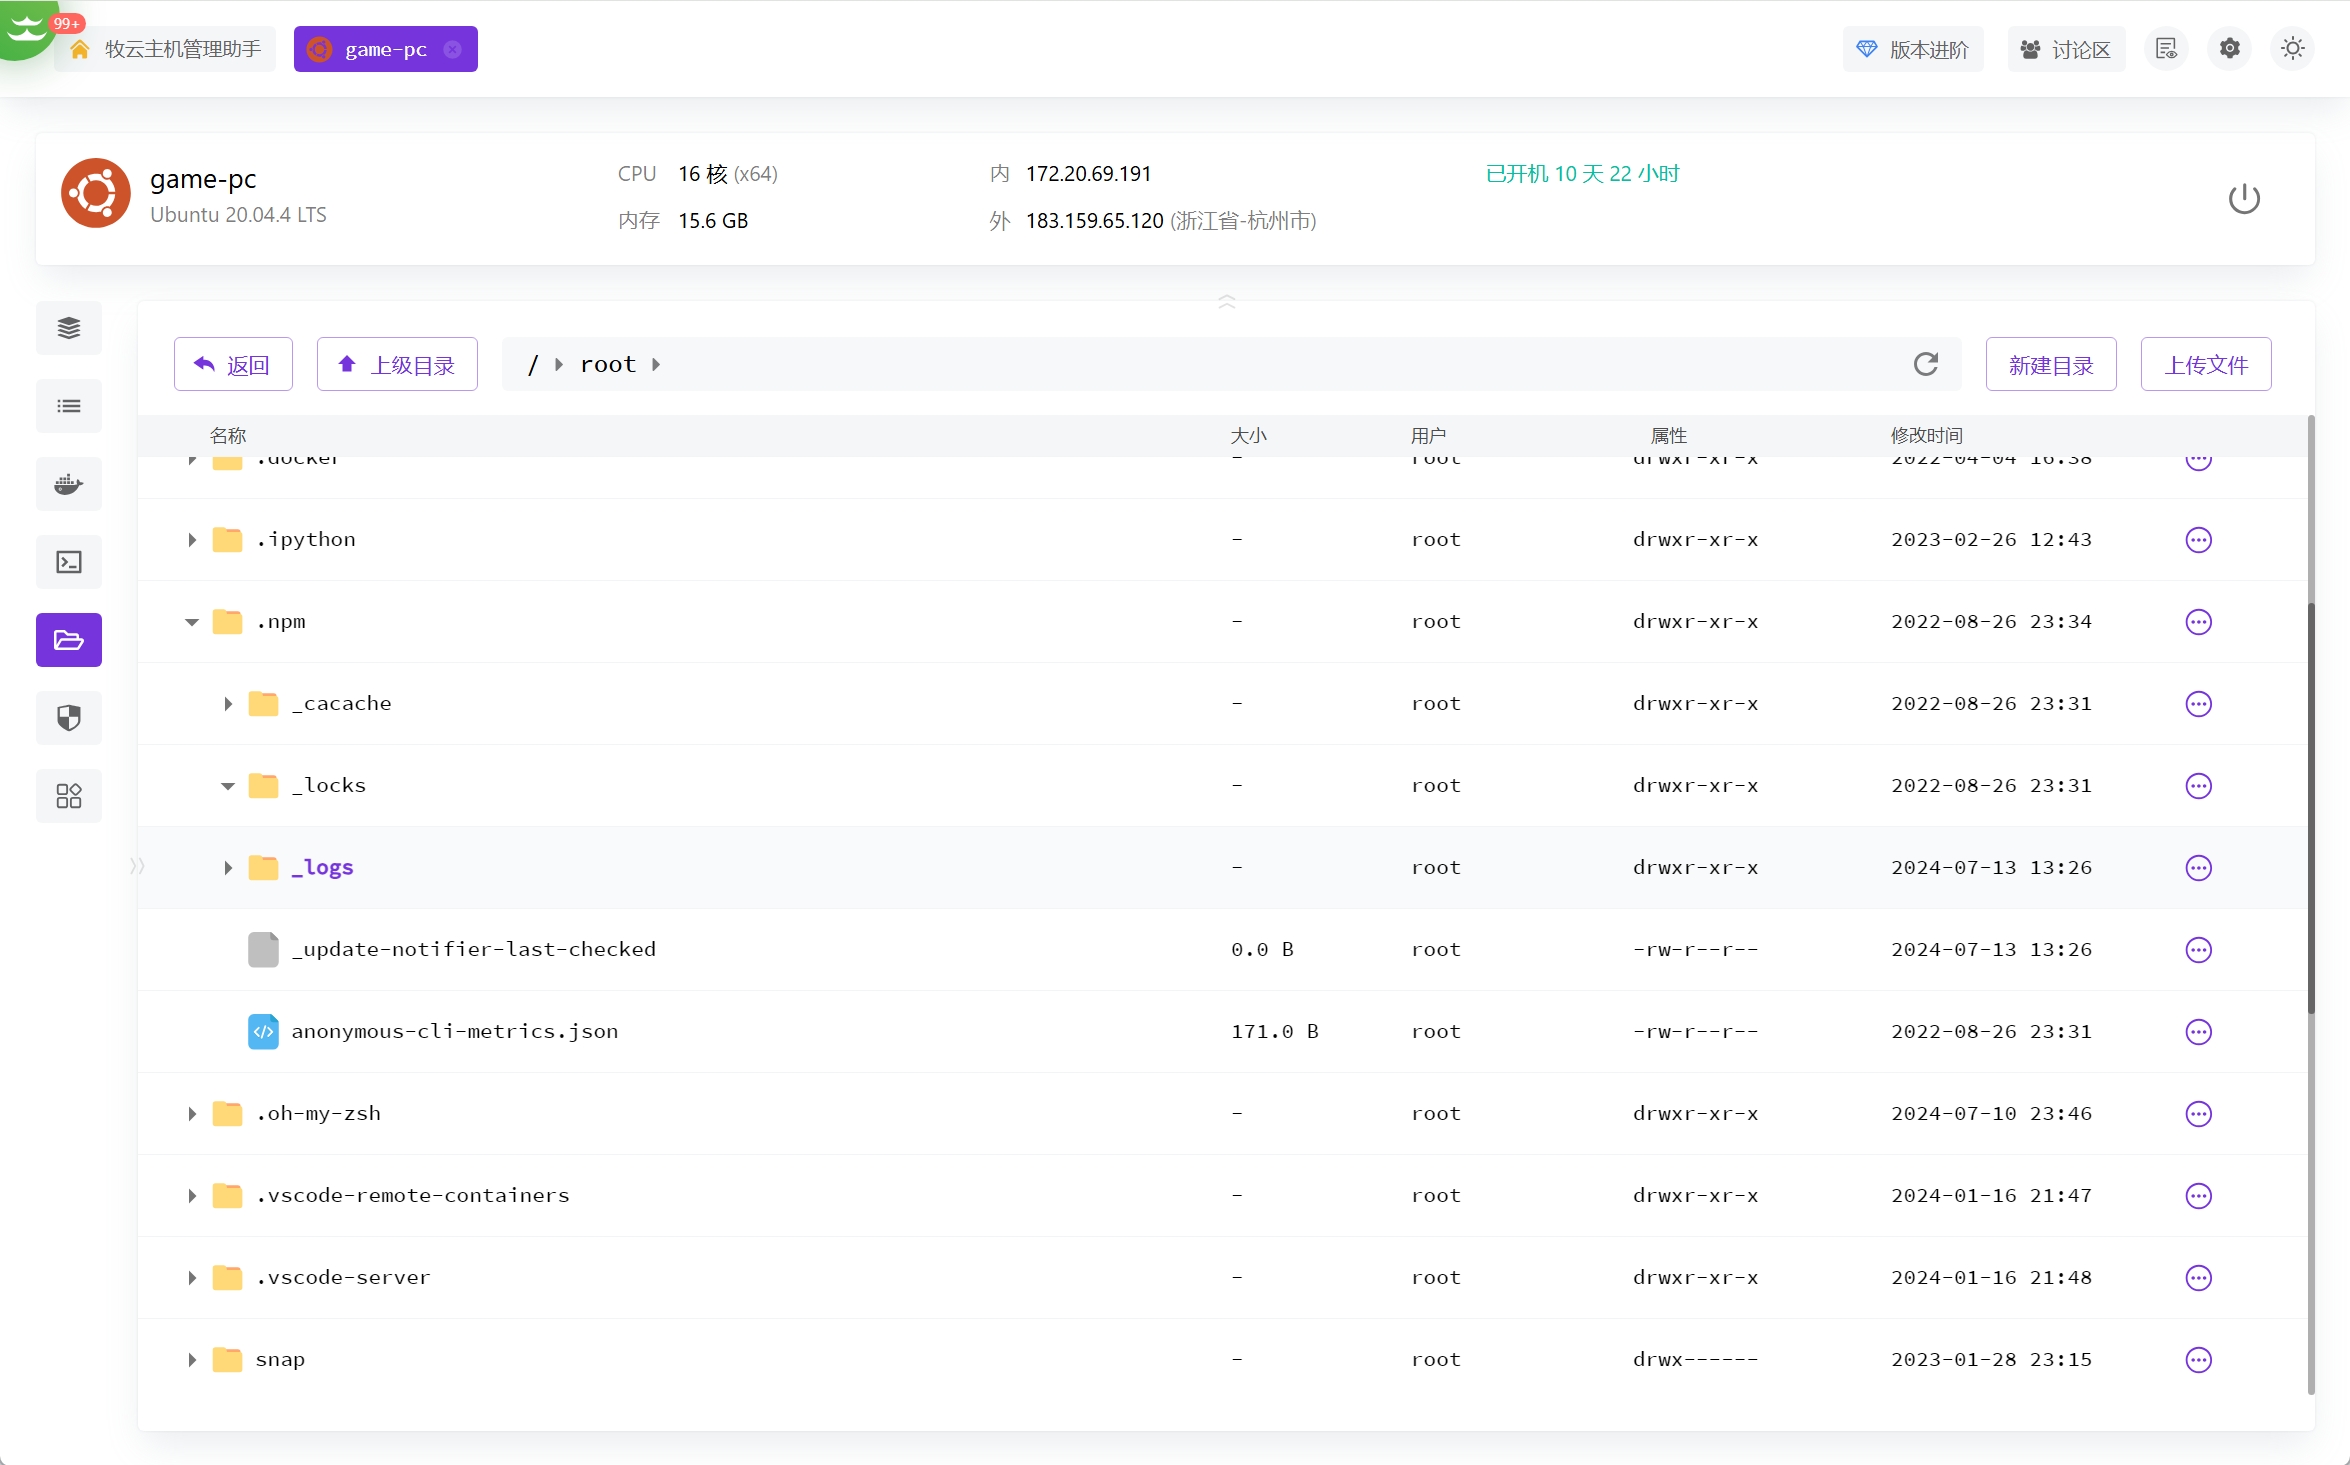Go to parent directory with 上级目录
This screenshot has height=1465, width=2350.
[397, 364]
